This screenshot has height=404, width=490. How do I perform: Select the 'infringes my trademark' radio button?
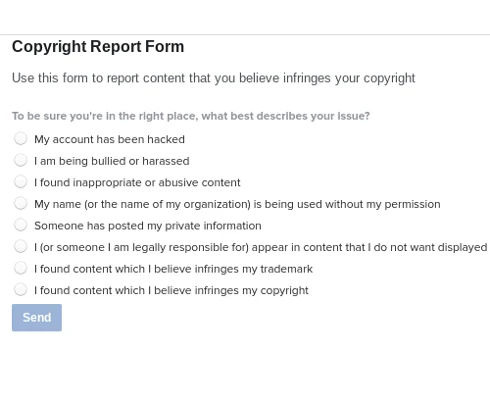coord(20,268)
